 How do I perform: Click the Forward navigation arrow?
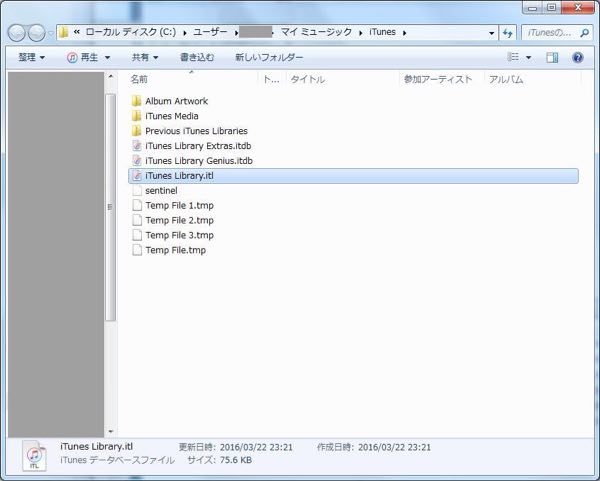[x=37, y=33]
